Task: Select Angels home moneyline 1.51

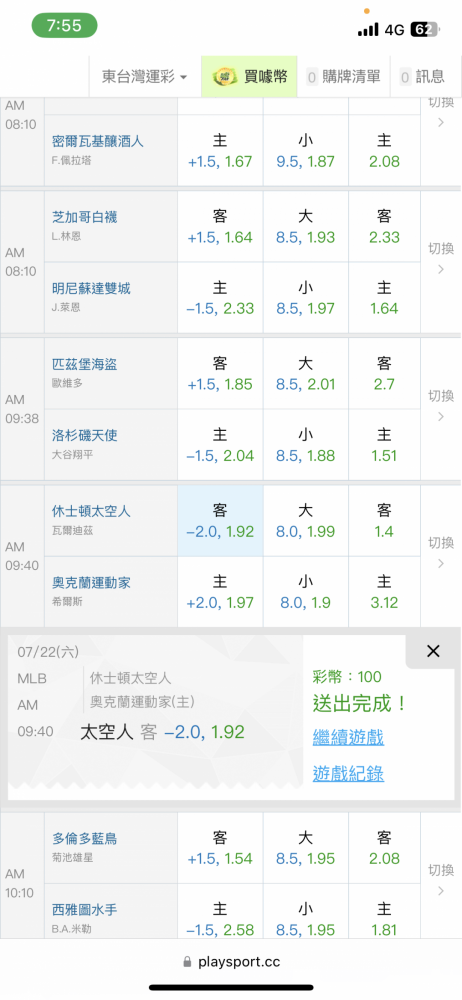Action: click(384, 445)
